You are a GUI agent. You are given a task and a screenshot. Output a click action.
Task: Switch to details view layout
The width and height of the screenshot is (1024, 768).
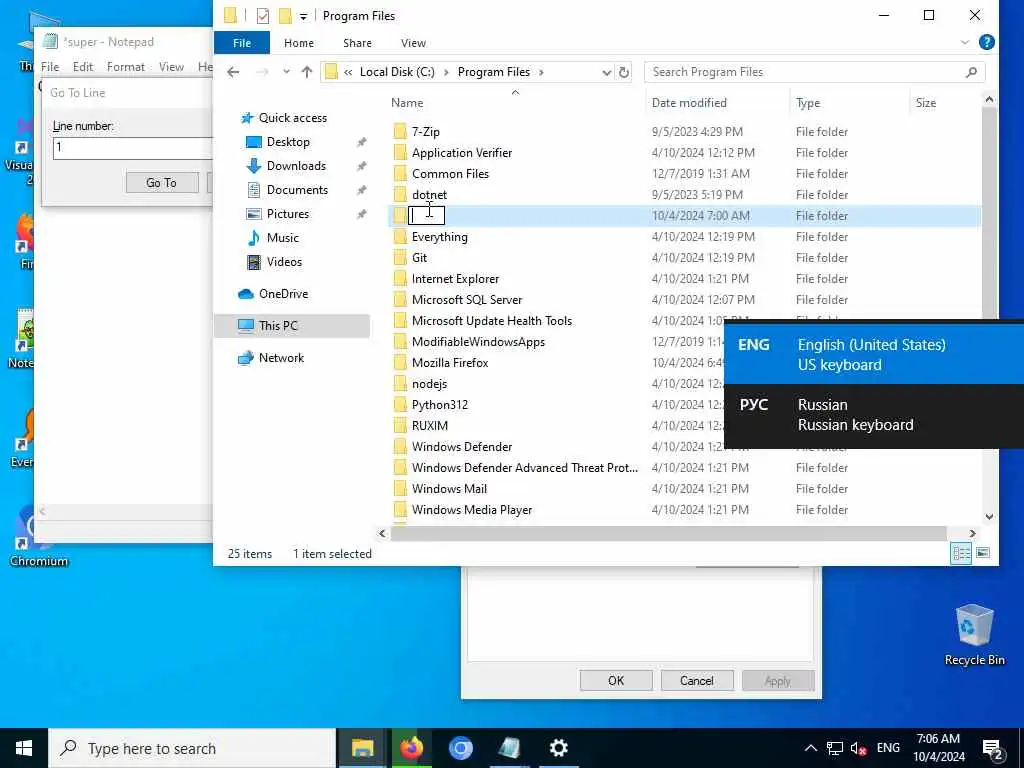(x=961, y=553)
